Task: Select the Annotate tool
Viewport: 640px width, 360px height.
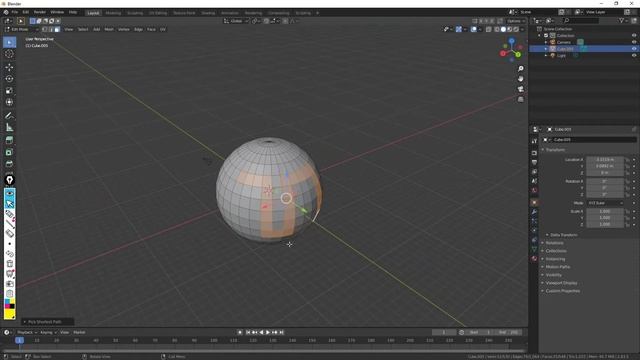Action: (x=9, y=116)
